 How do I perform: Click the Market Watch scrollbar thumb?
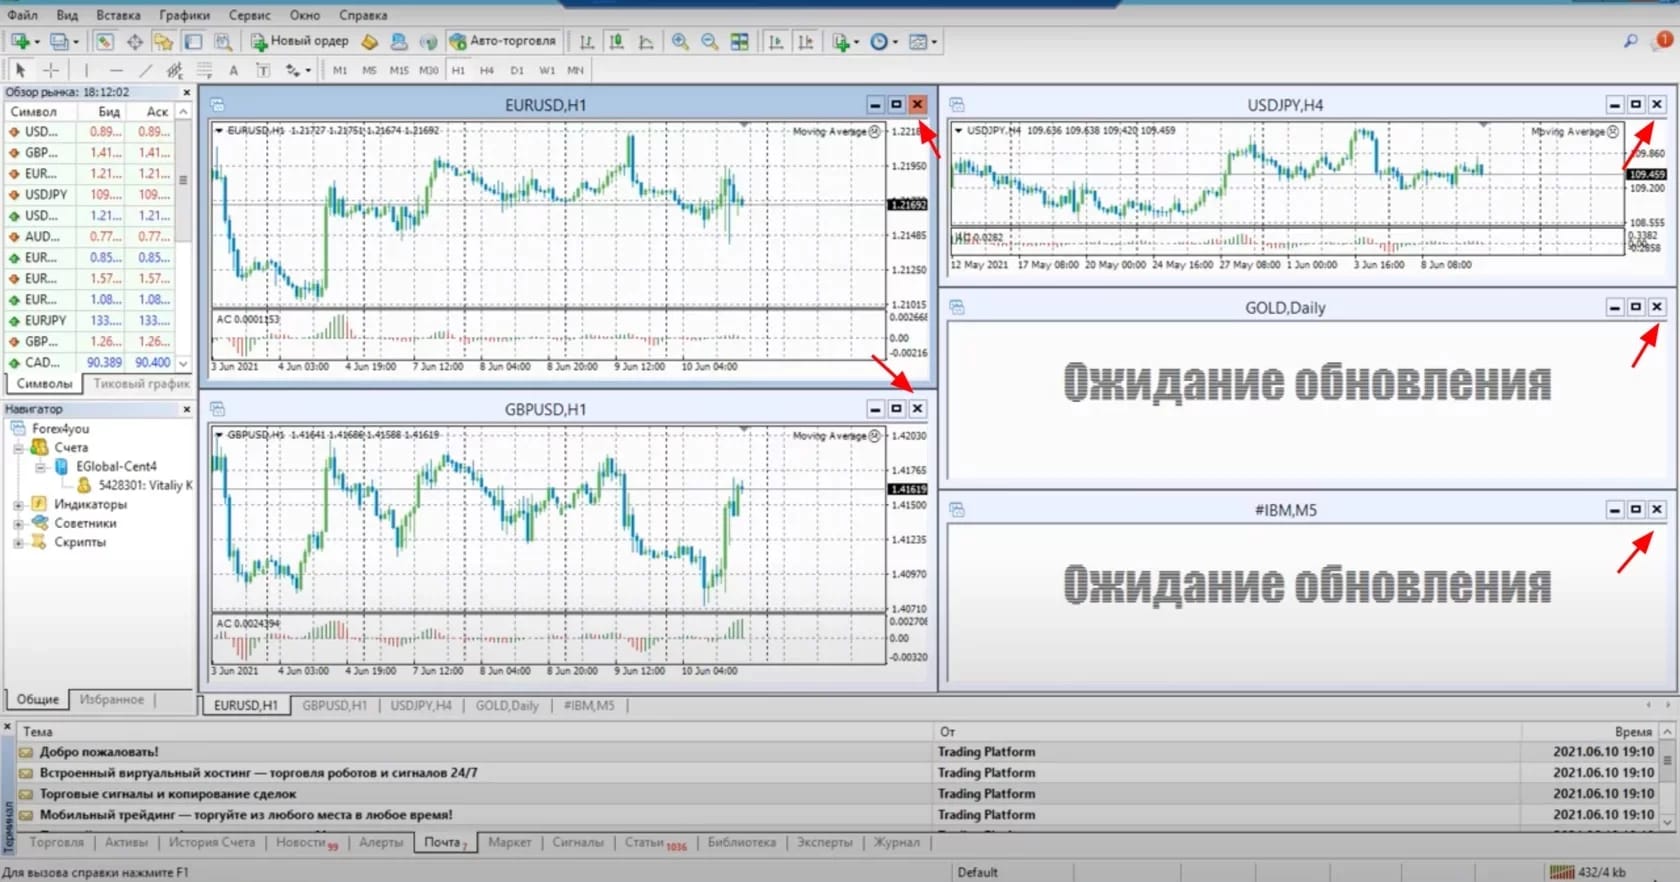pos(183,181)
